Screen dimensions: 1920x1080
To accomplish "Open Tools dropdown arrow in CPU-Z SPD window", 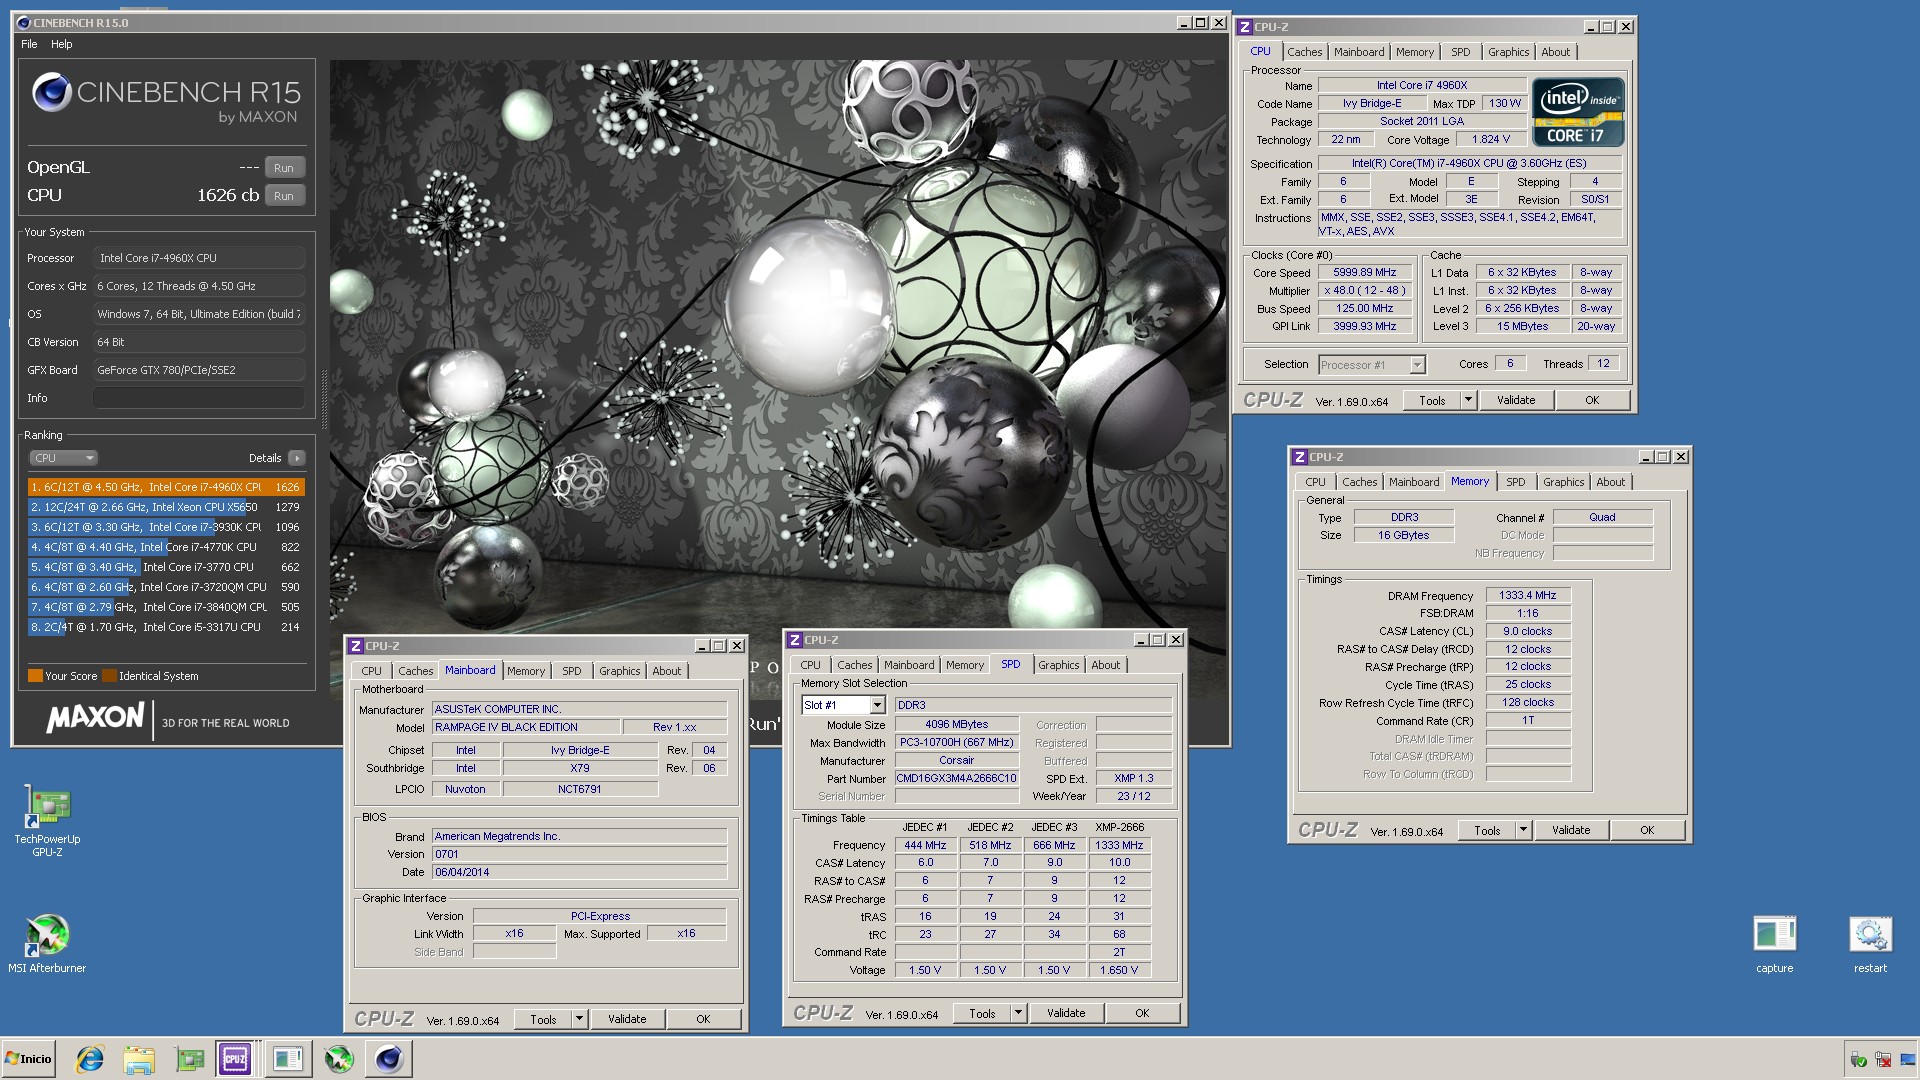I will pyautogui.click(x=1018, y=1013).
